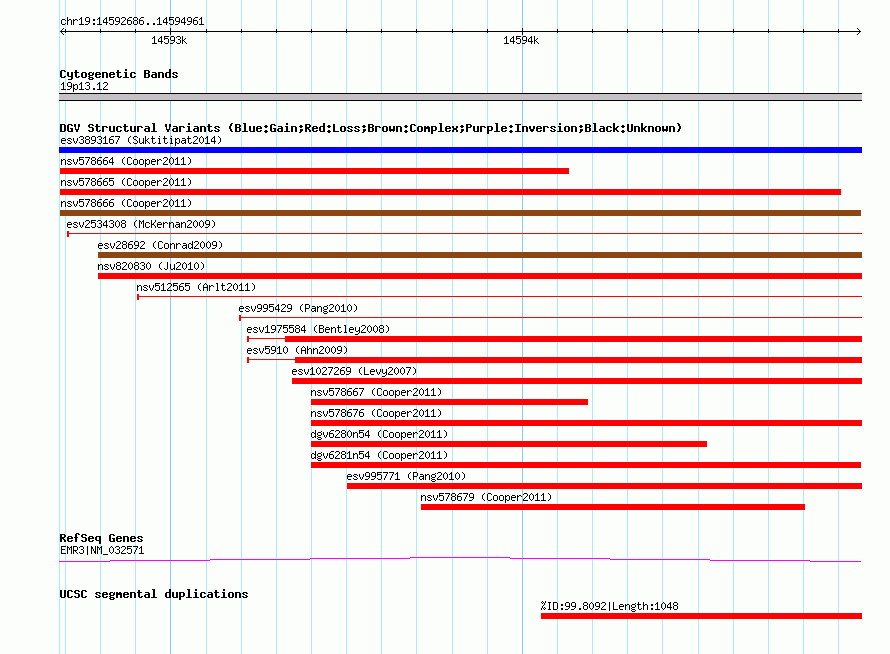Open esv1027269 (Levy2007) variant label
This screenshot has height=654, width=890.
click(x=354, y=371)
